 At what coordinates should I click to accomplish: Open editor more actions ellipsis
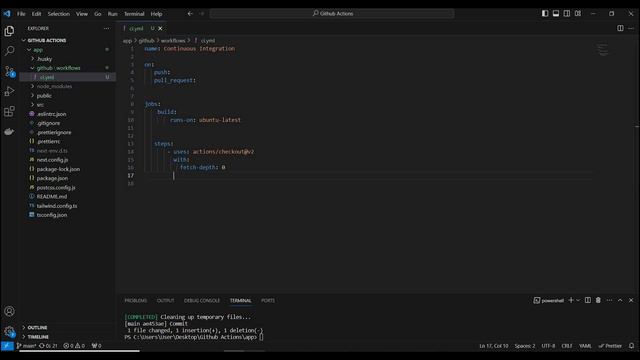(631, 29)
